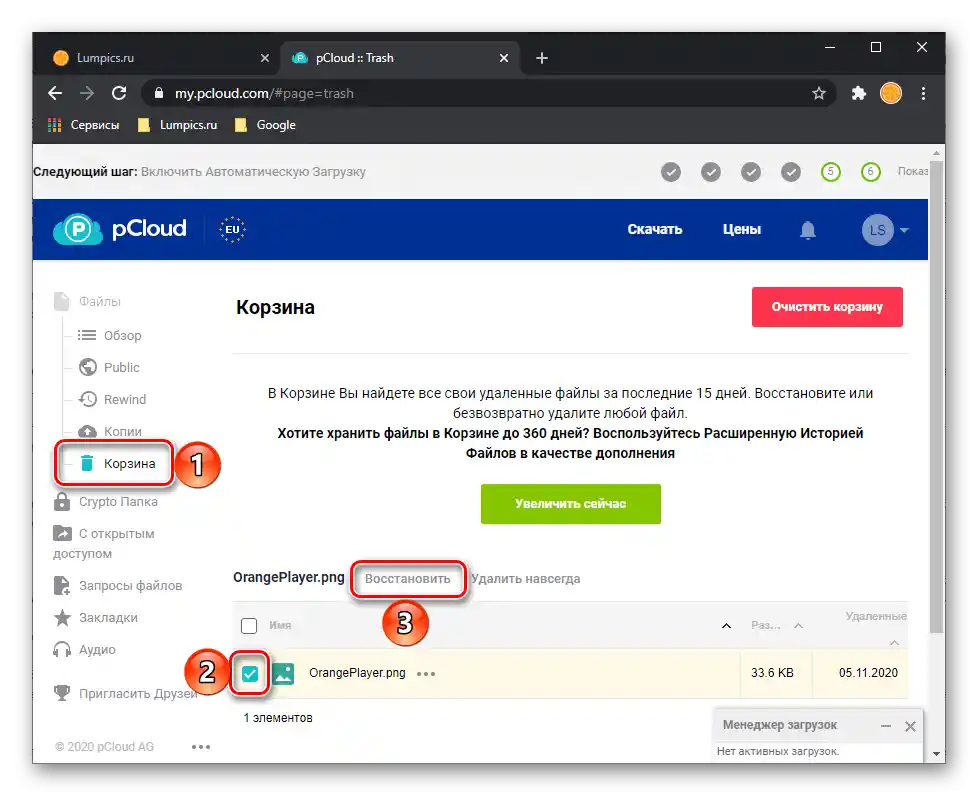978x796 pixels.
Task: Click Восстановить action
Action: (x=408, y=579)
